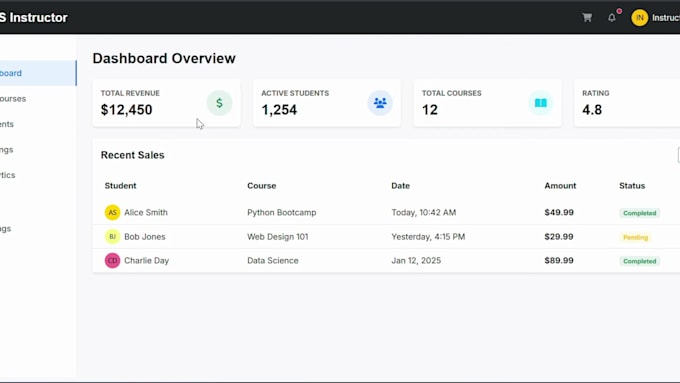Click the Total Revenue $12,450 value
Screen dimensions: 680x383
127,110
